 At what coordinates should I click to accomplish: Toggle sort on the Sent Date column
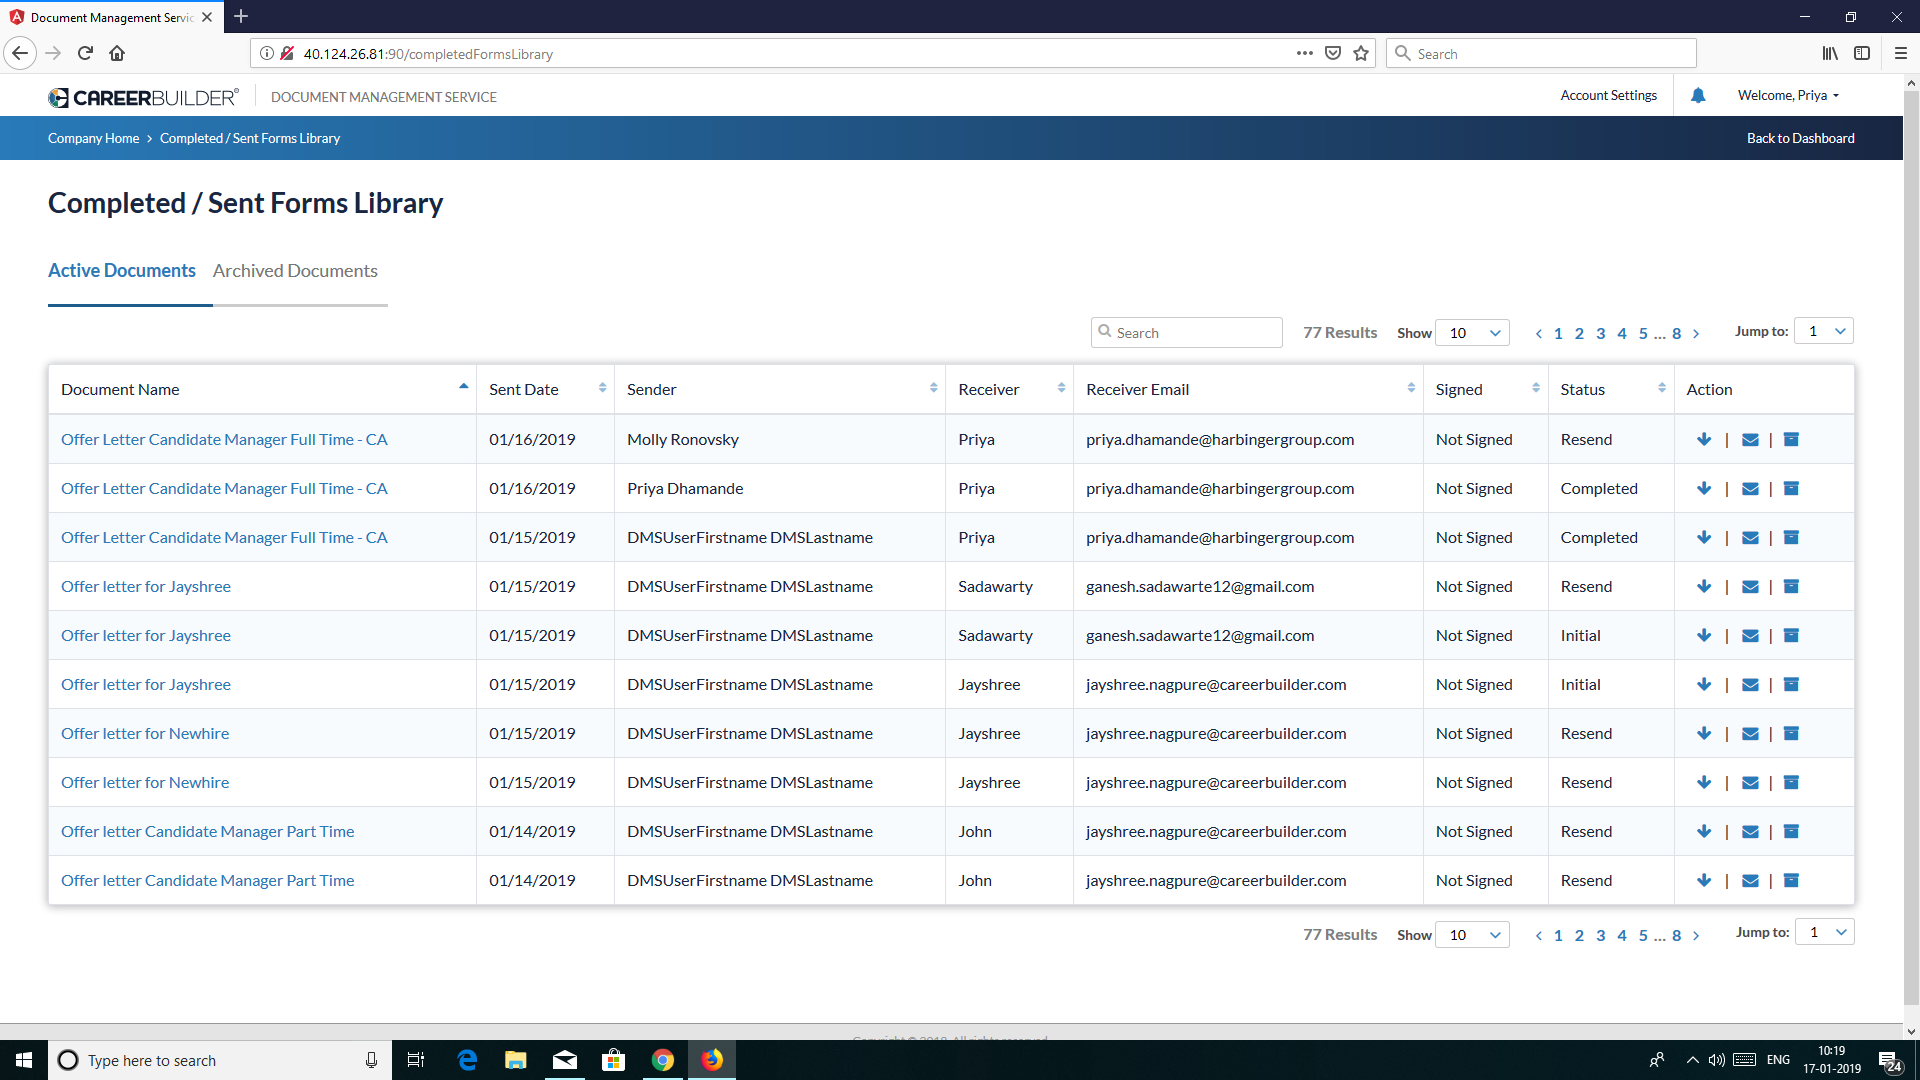click(x=601, y=388)
